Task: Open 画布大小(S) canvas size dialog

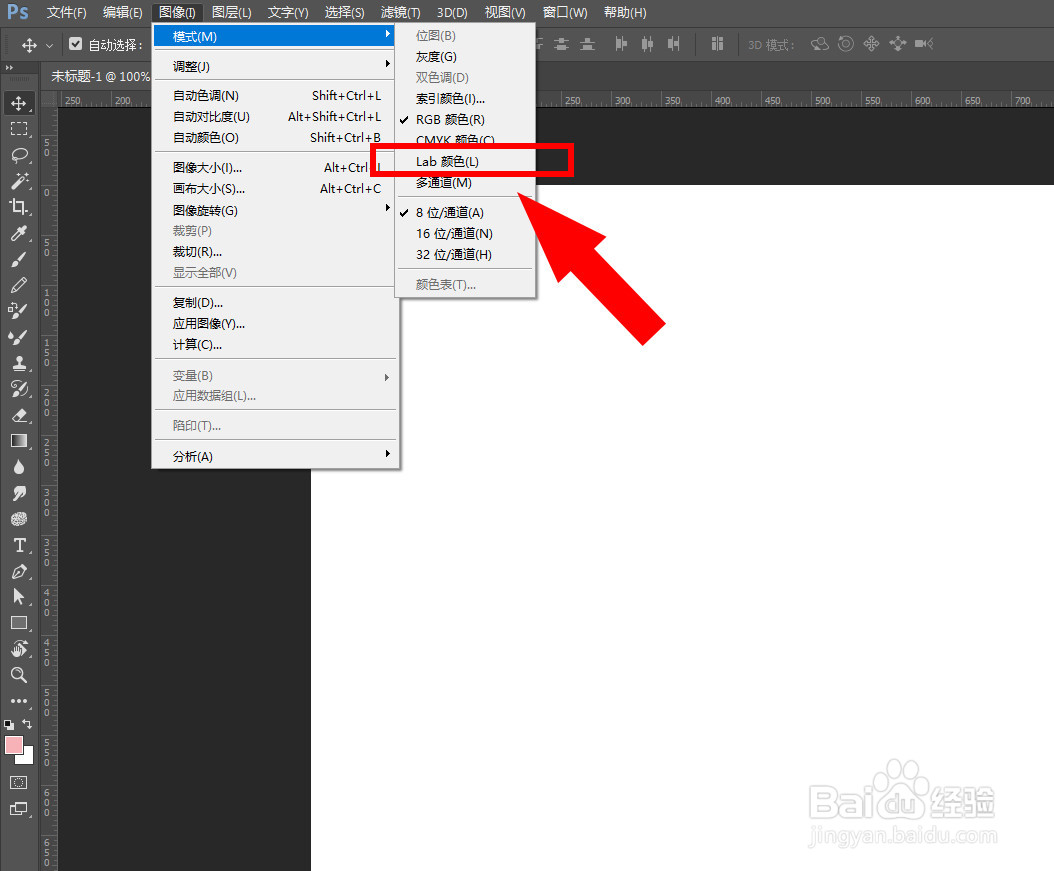Action: [275, 188]
